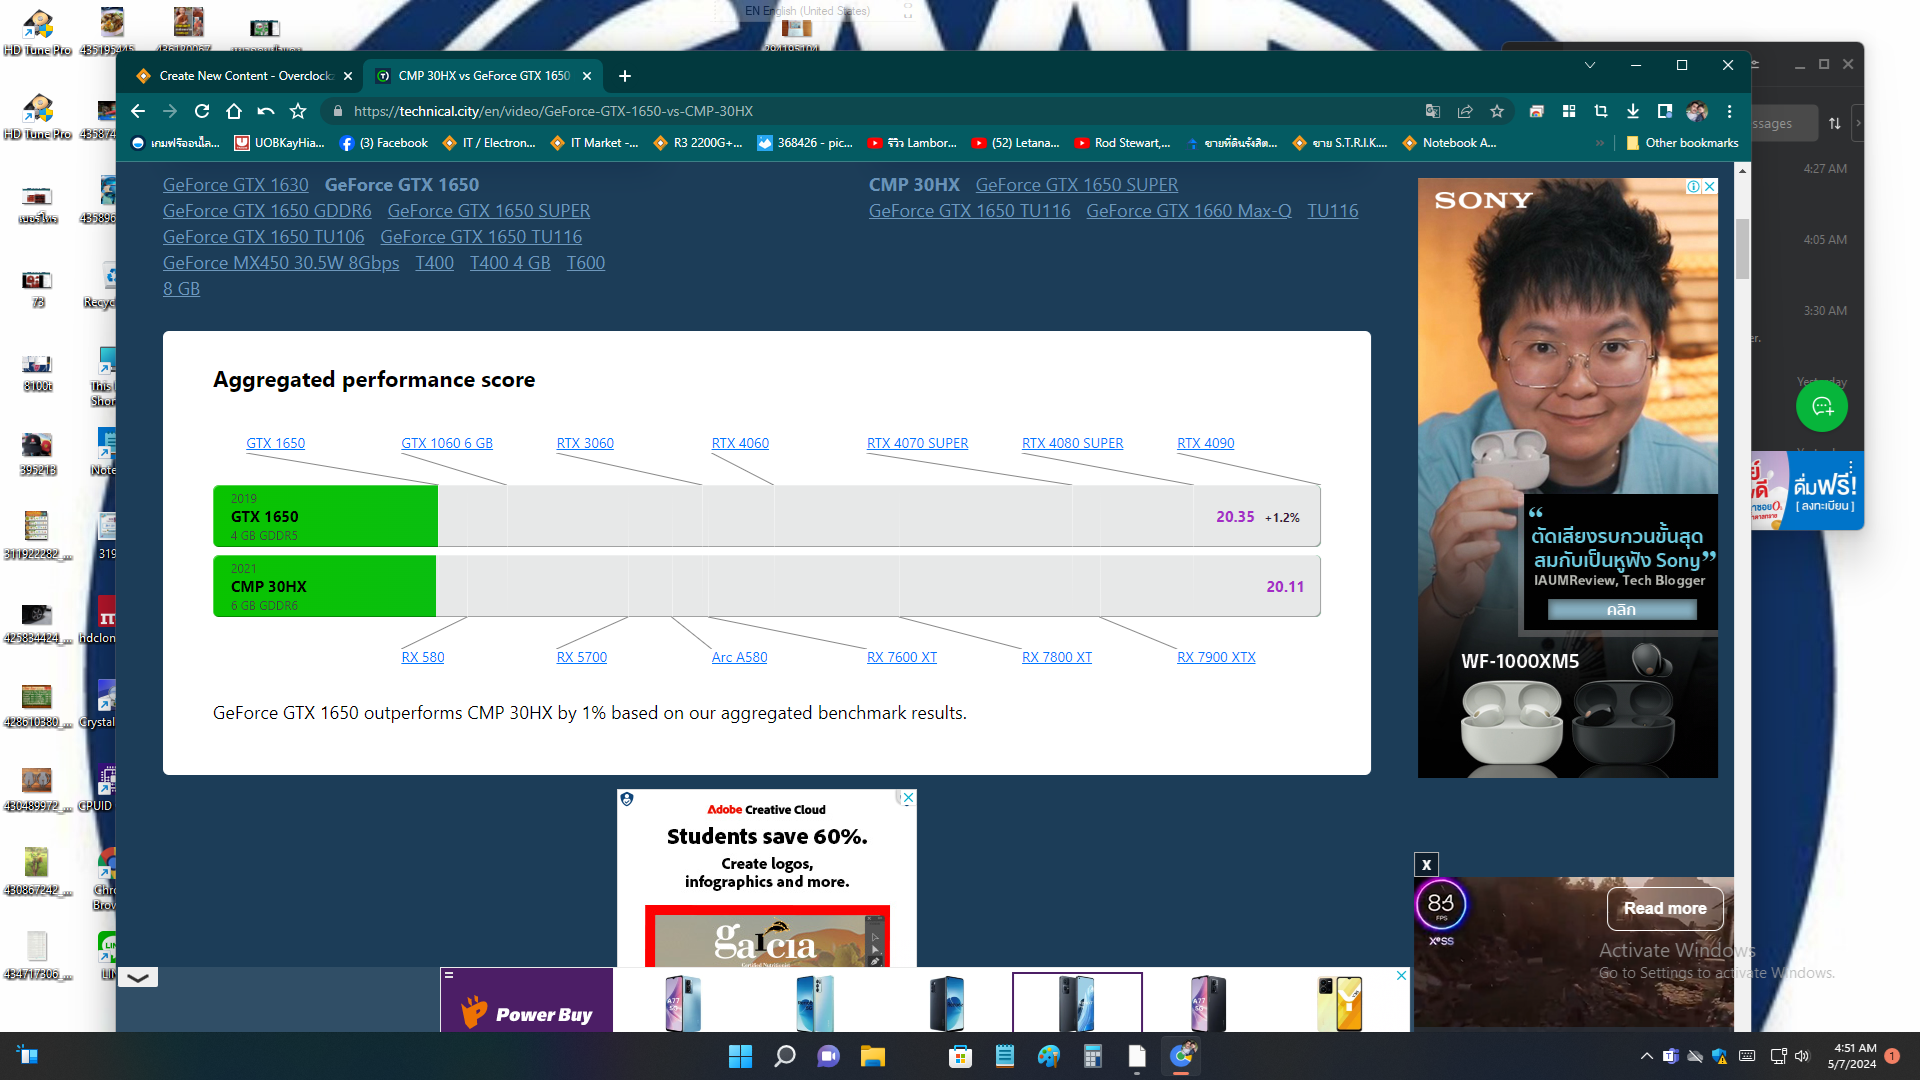Image resolution: width=1920 pixels, height=1080 pixels.
Task: Close the Sony ad with X icon
Action: click(x=1710, y=187)
